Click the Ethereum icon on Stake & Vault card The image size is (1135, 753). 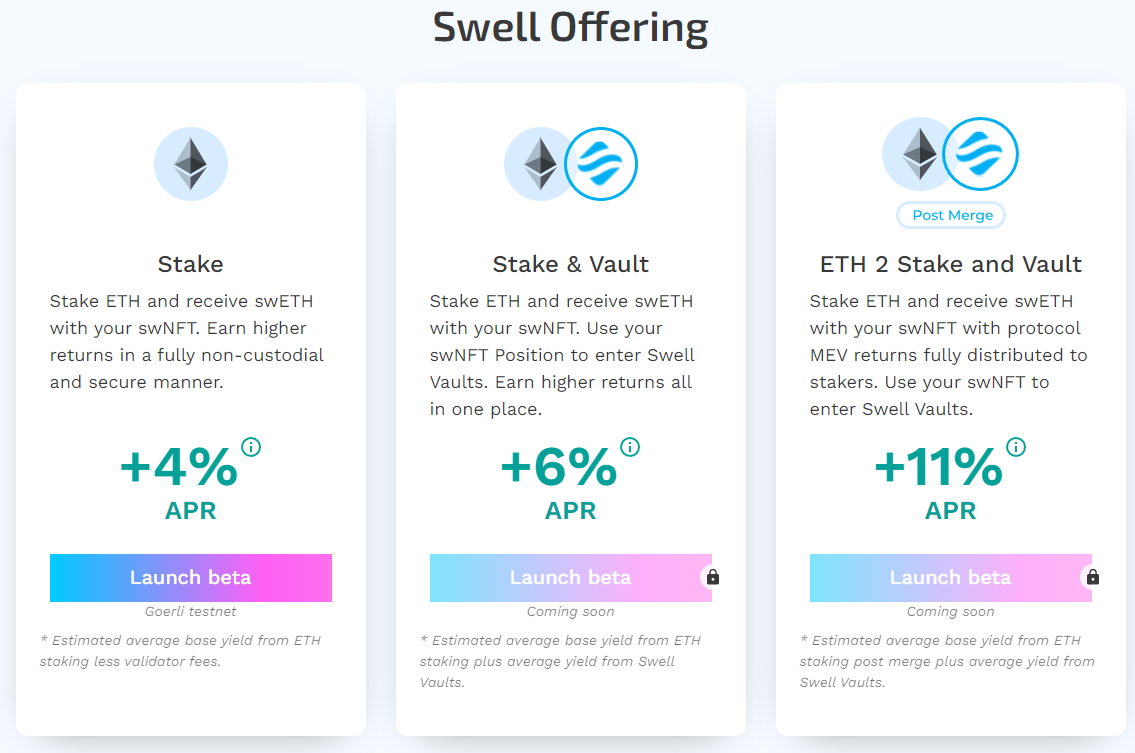pyautogui.click(x=540, y=164)
